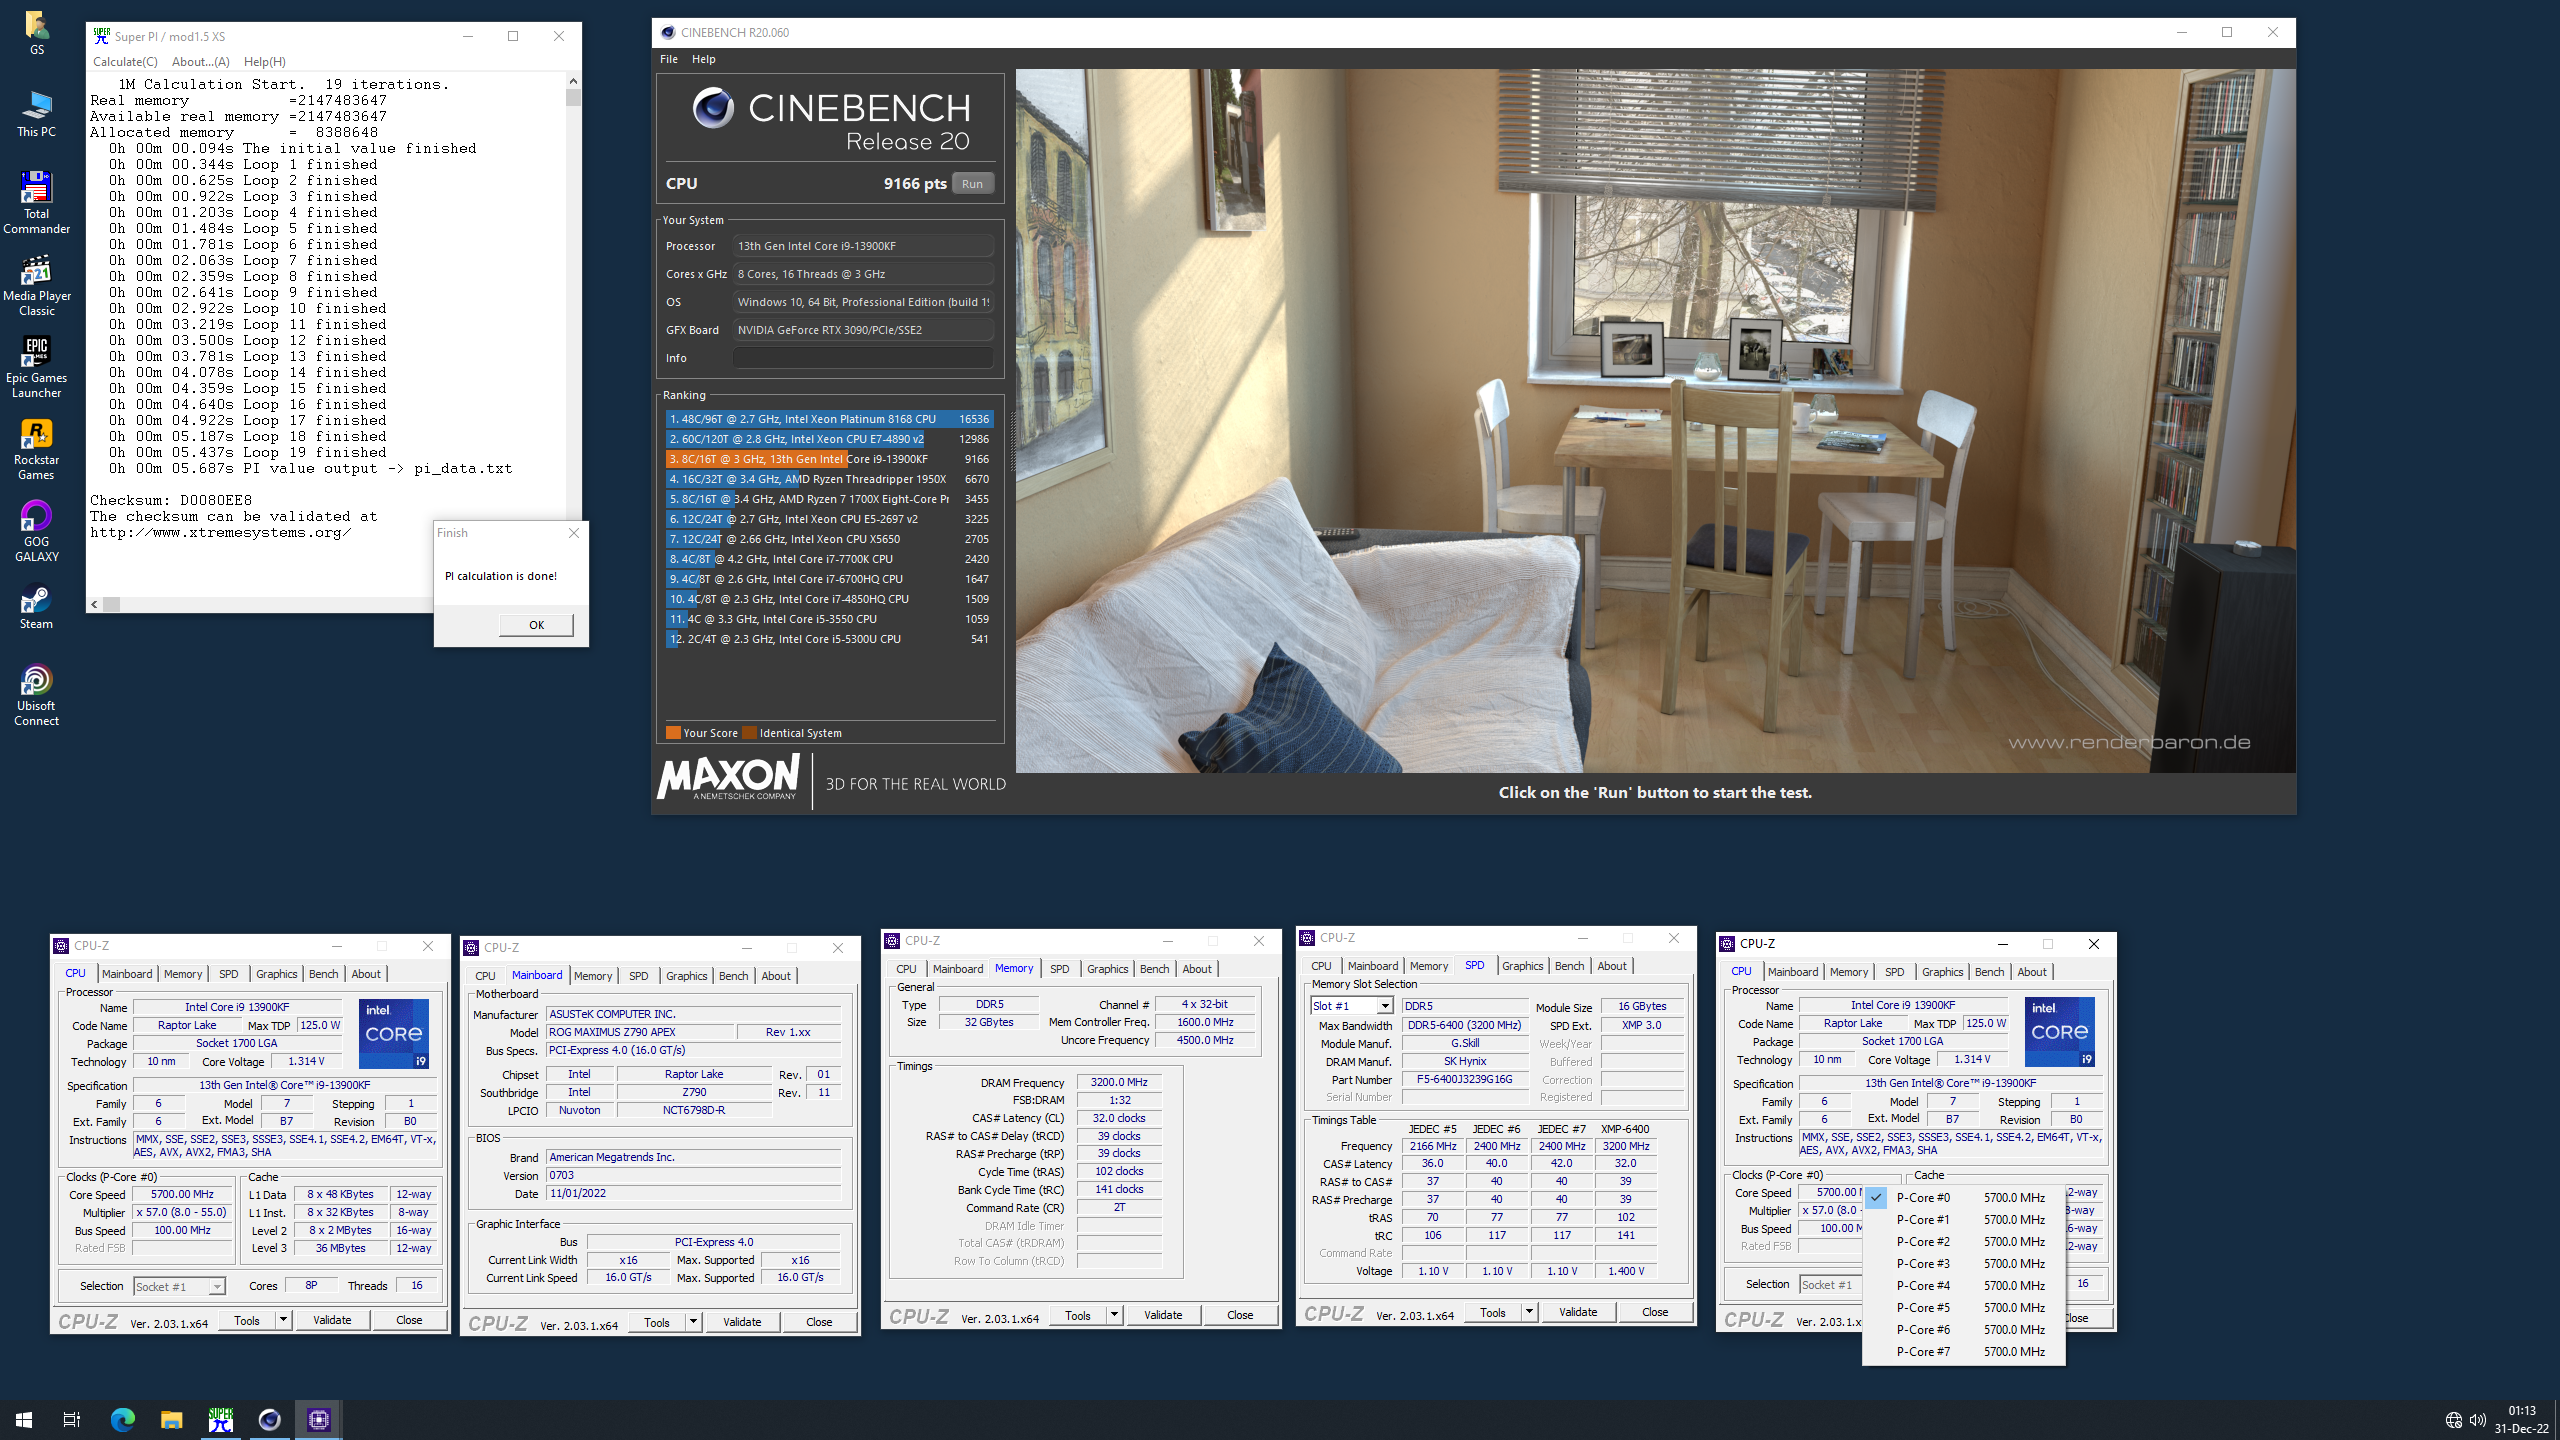Click Validate in first CPU-Z window
2560x1440 pixels.
point(332,1320)
